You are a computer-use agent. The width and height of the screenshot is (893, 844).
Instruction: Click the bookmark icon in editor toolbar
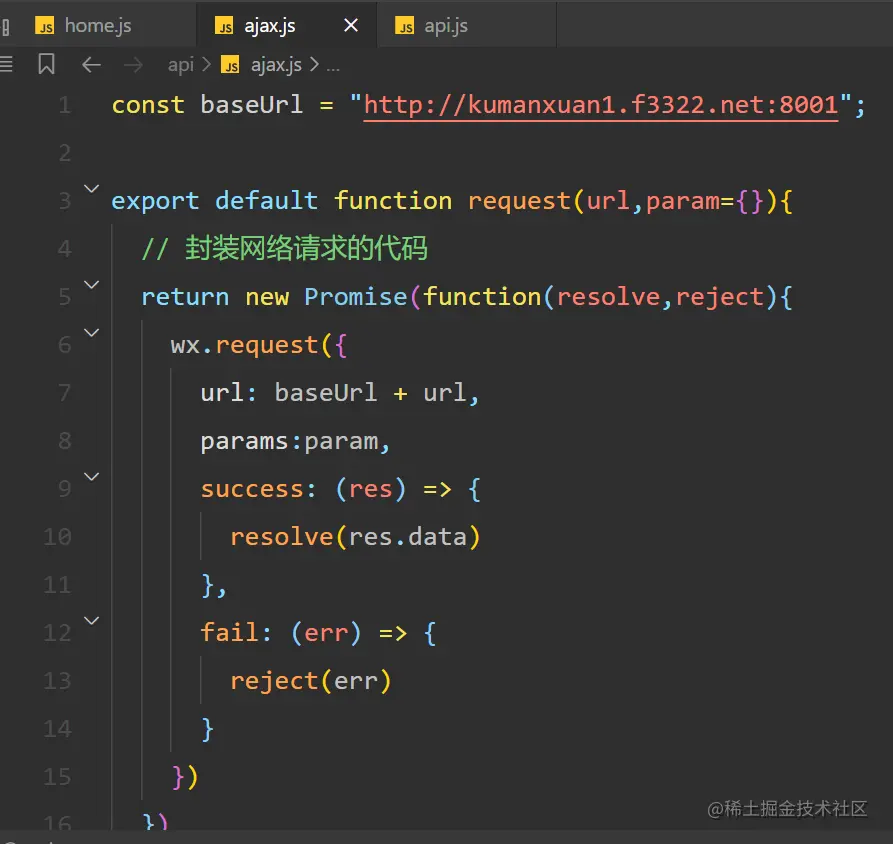pyautogui.click(x=46, y=64)
